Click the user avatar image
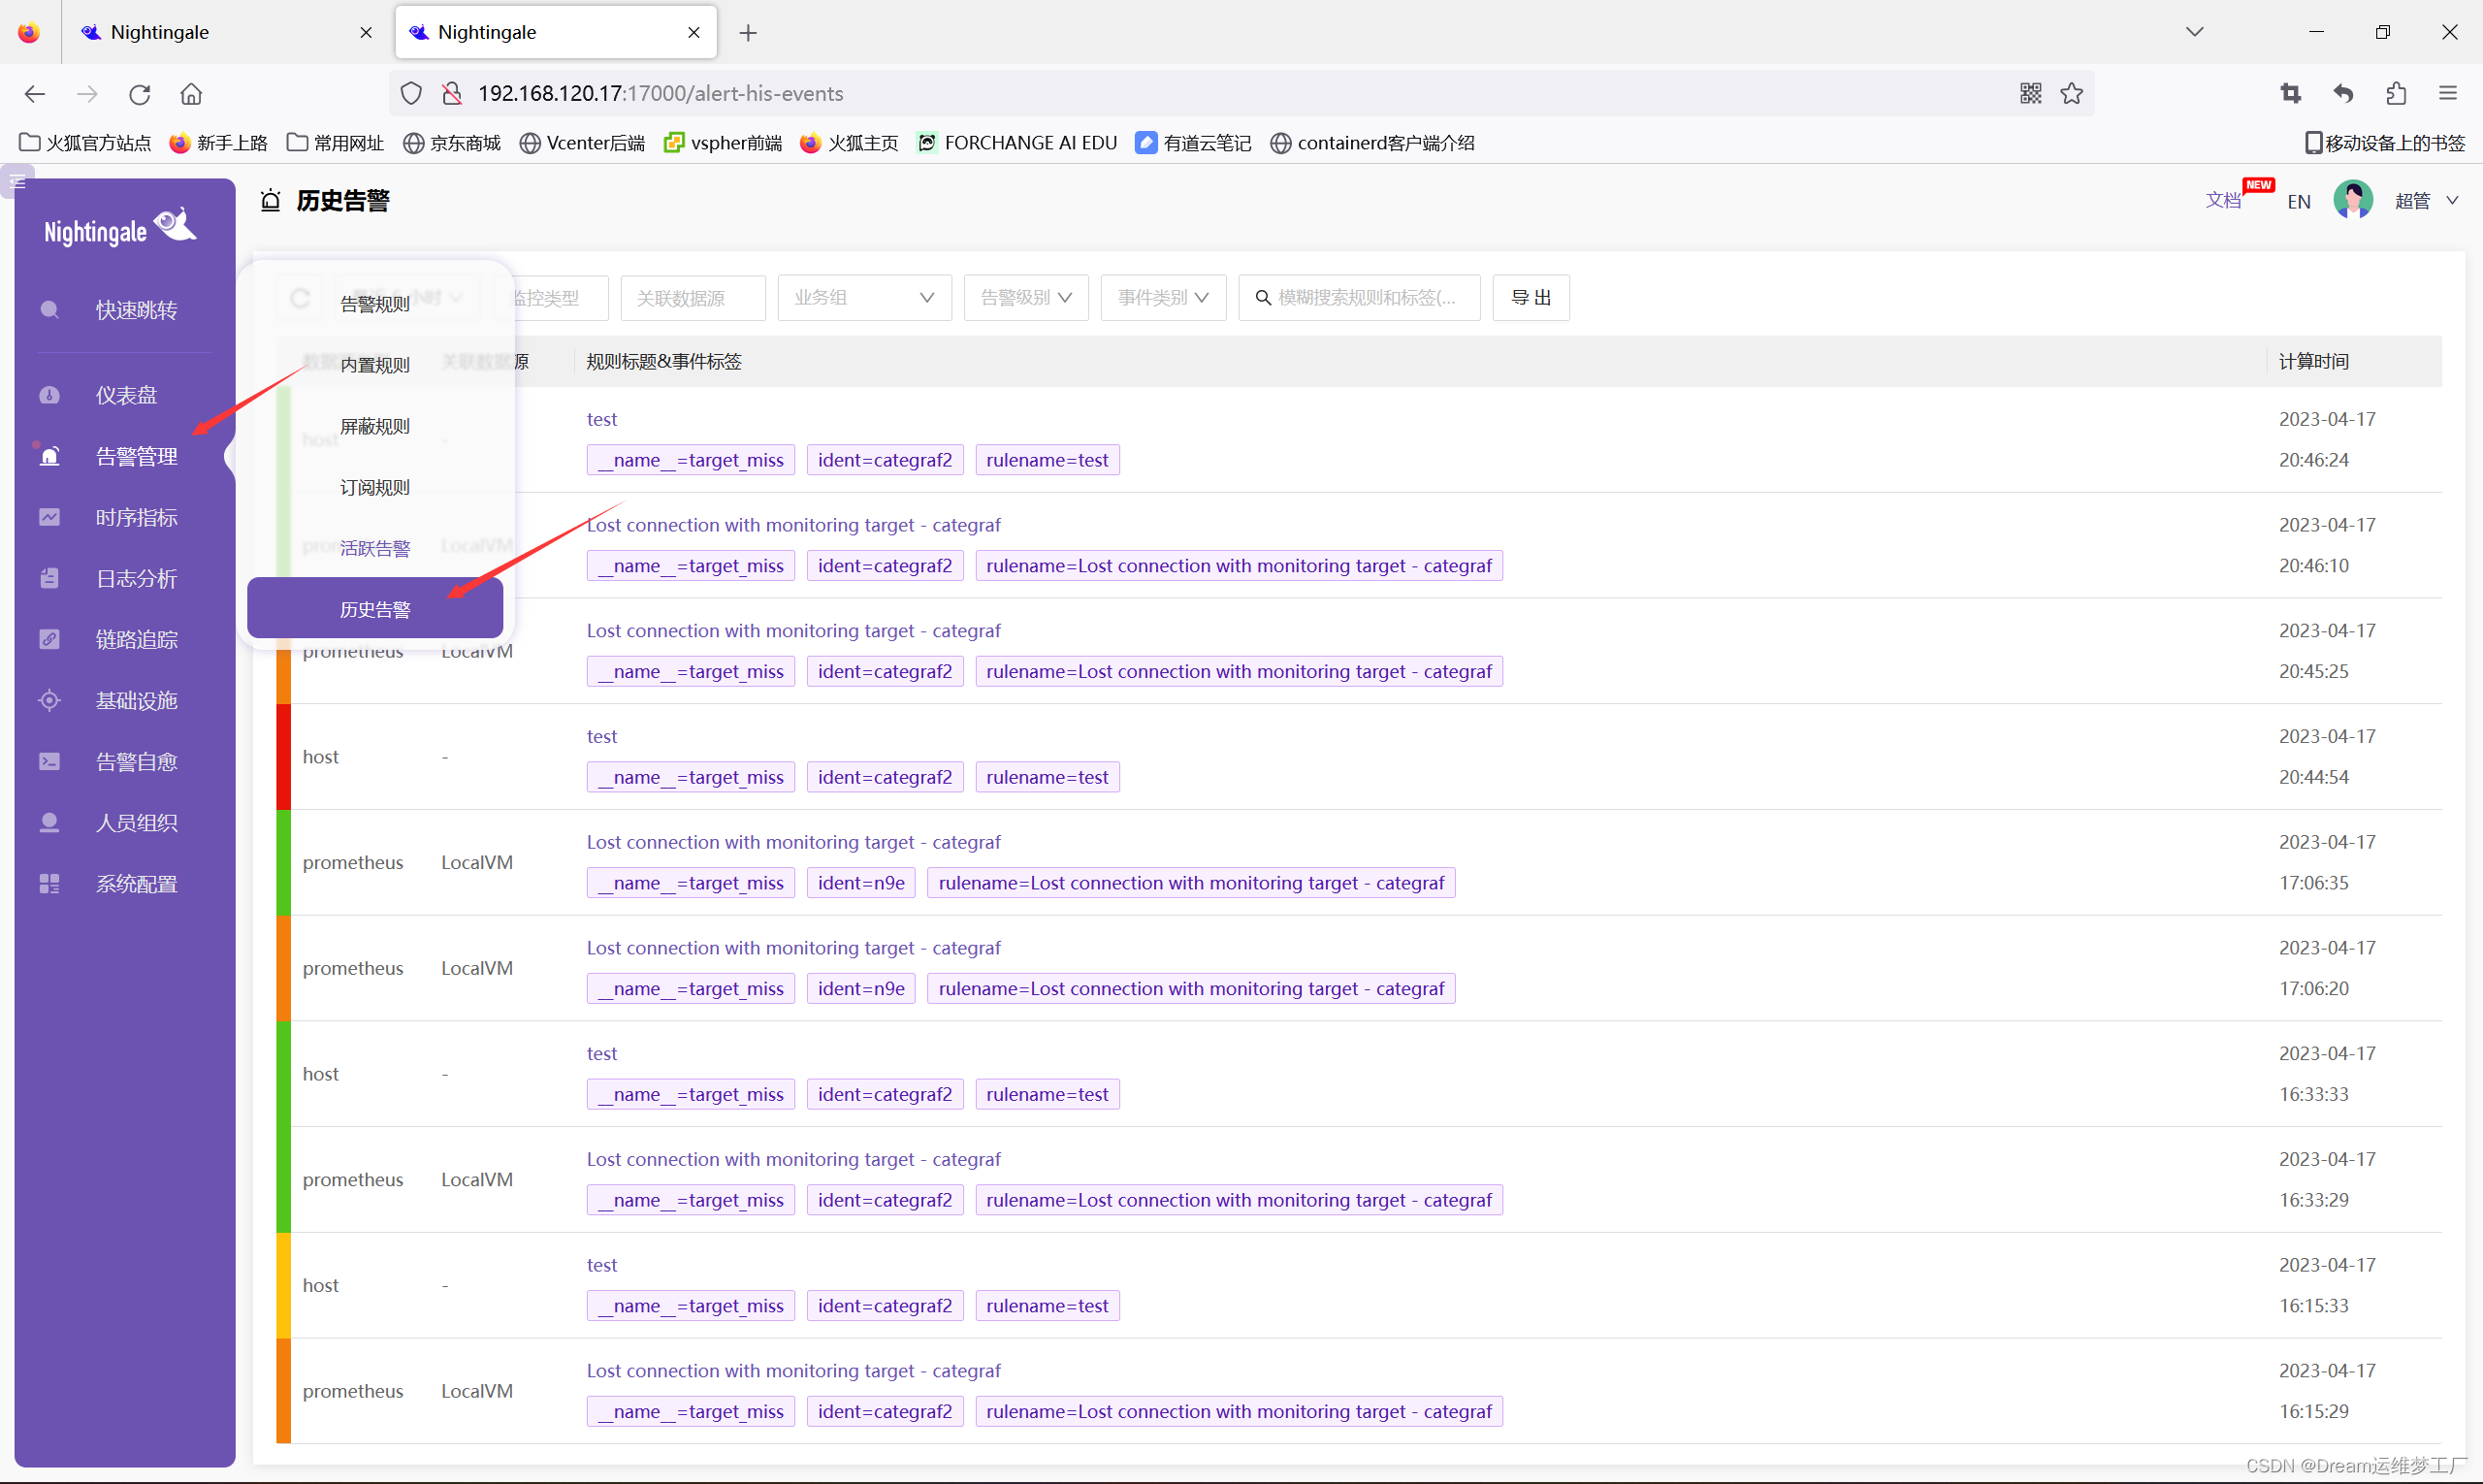This screenshot has width=2483, height=1484. point(2352,200)
